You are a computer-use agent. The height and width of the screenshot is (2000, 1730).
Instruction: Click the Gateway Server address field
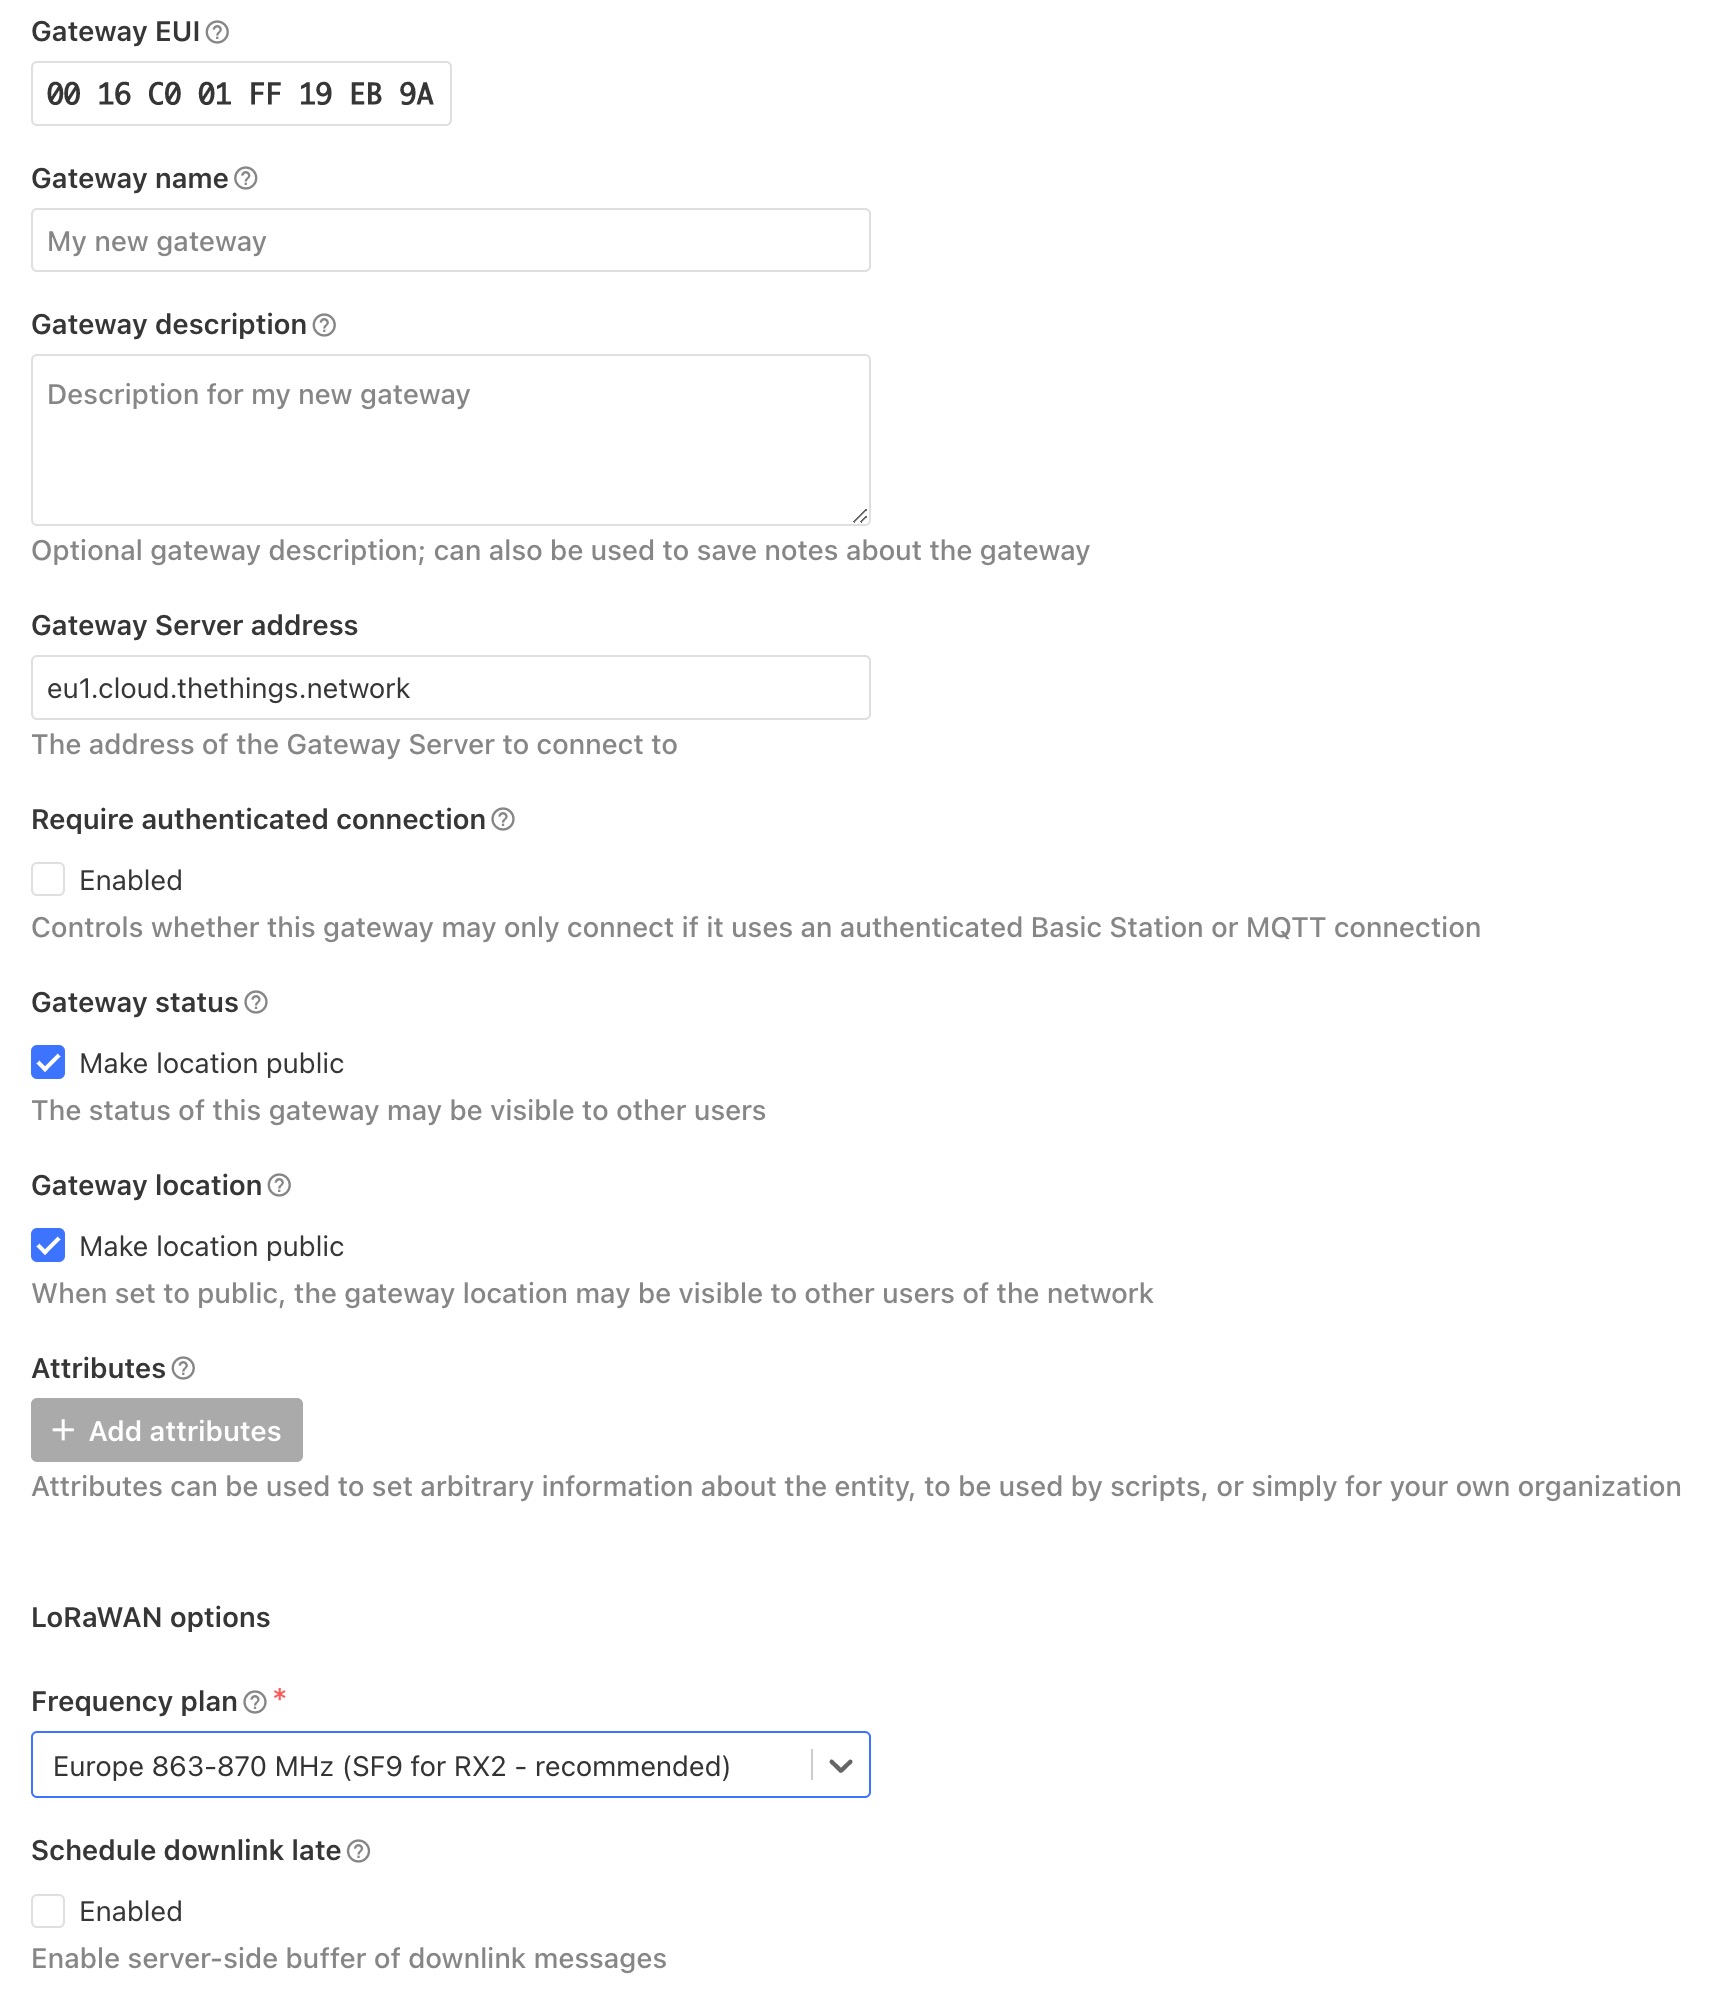(451, 688)
